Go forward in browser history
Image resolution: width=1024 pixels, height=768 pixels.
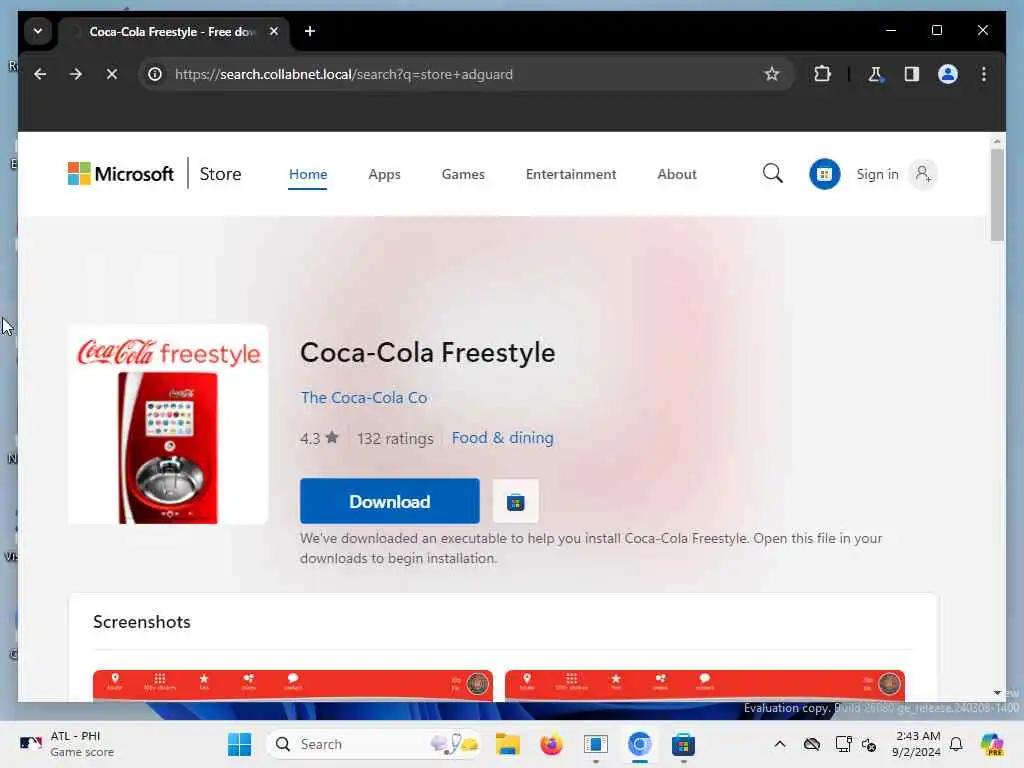76,74
